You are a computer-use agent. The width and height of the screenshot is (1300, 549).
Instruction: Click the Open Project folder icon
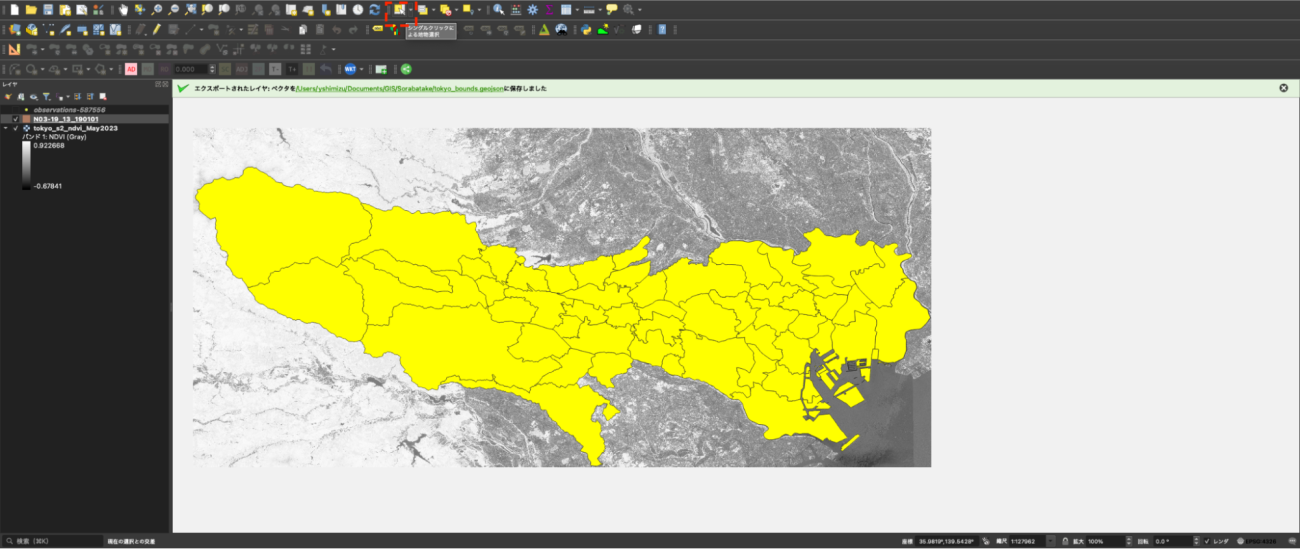coord(31,9)
